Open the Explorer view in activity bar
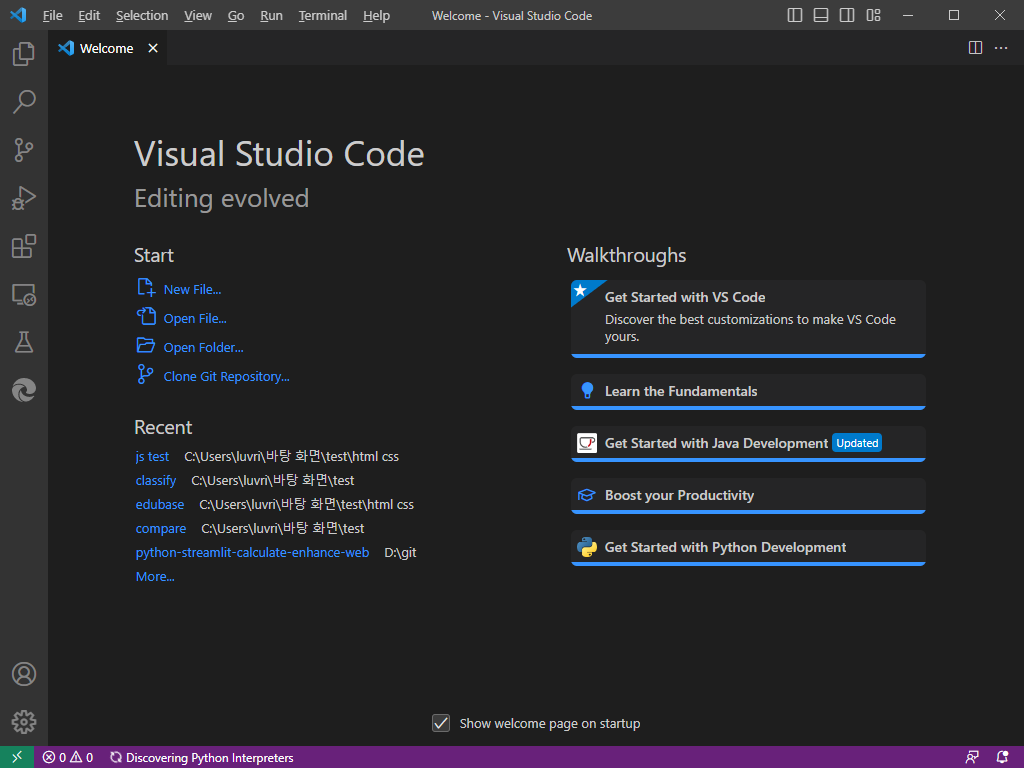Screen dimensions: 1024x768 tap(24, 54)
